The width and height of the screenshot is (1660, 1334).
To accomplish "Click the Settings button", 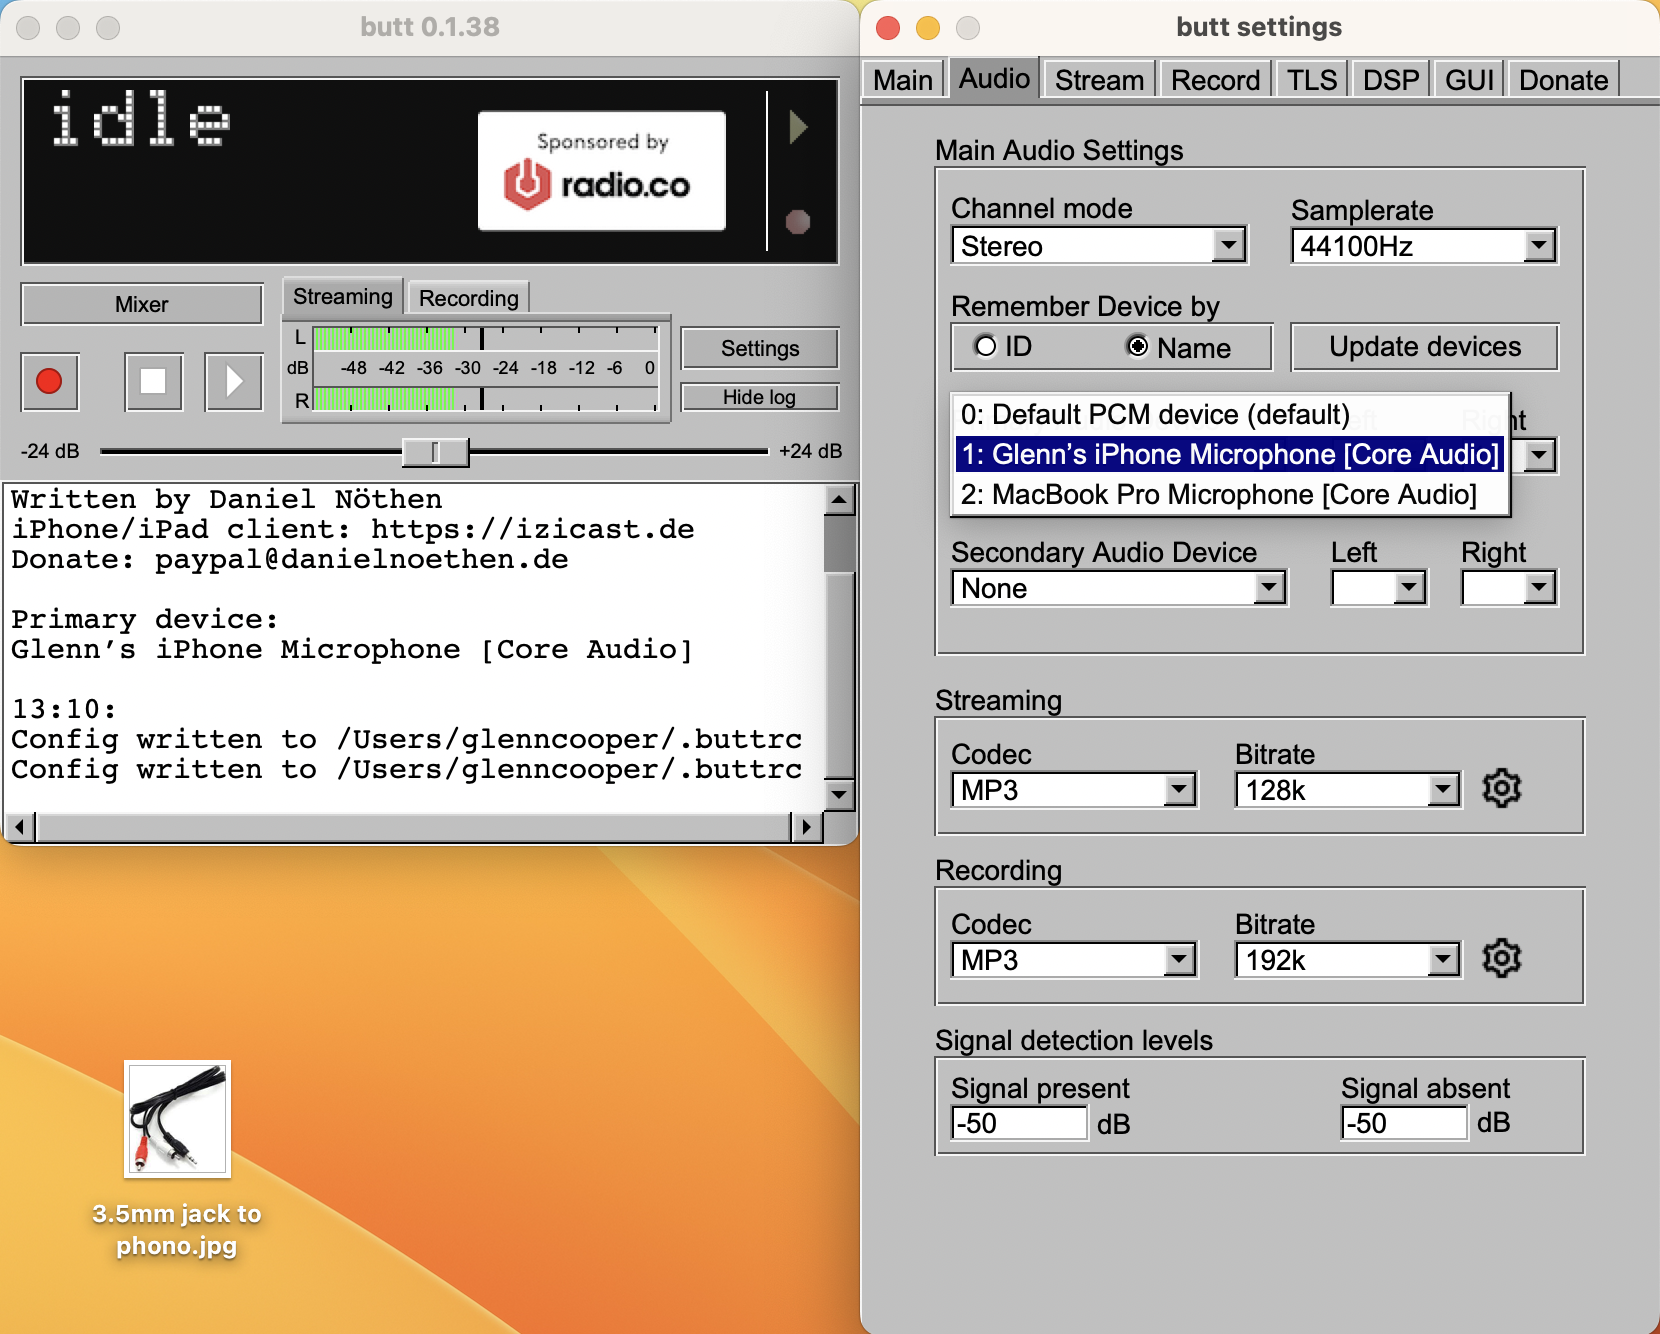I will click(x=760, y=348).
